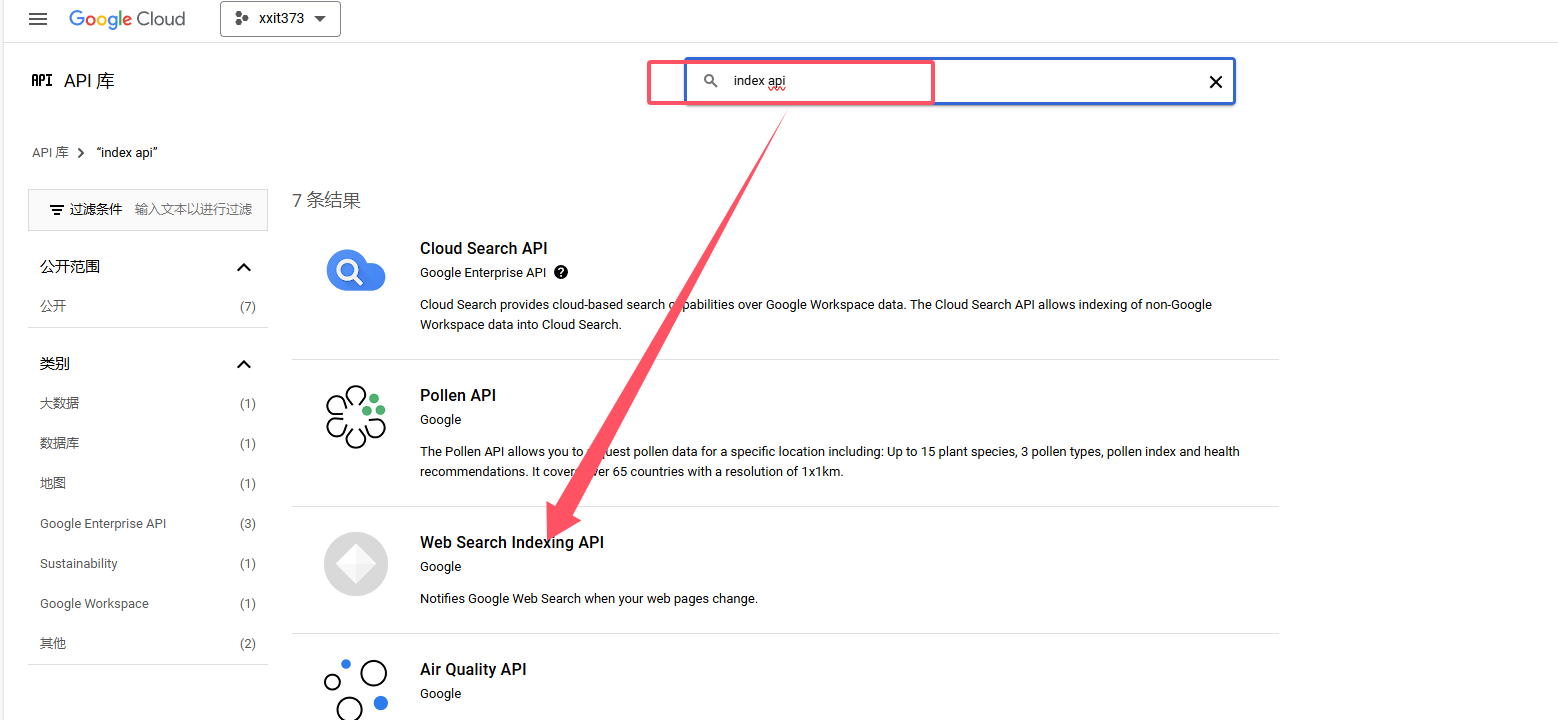Click the "index api" breadcrumb text
This screenshot has height=720, width=1558.
127,153
